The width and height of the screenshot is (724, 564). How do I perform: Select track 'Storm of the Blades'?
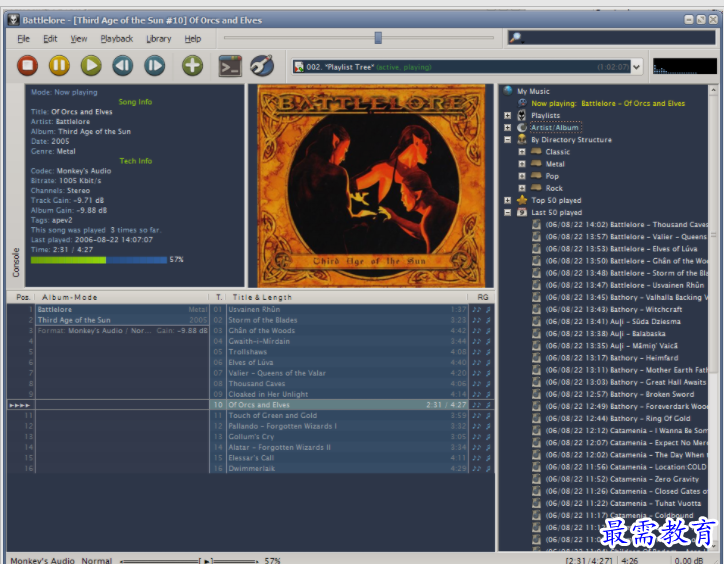[347, 320]
